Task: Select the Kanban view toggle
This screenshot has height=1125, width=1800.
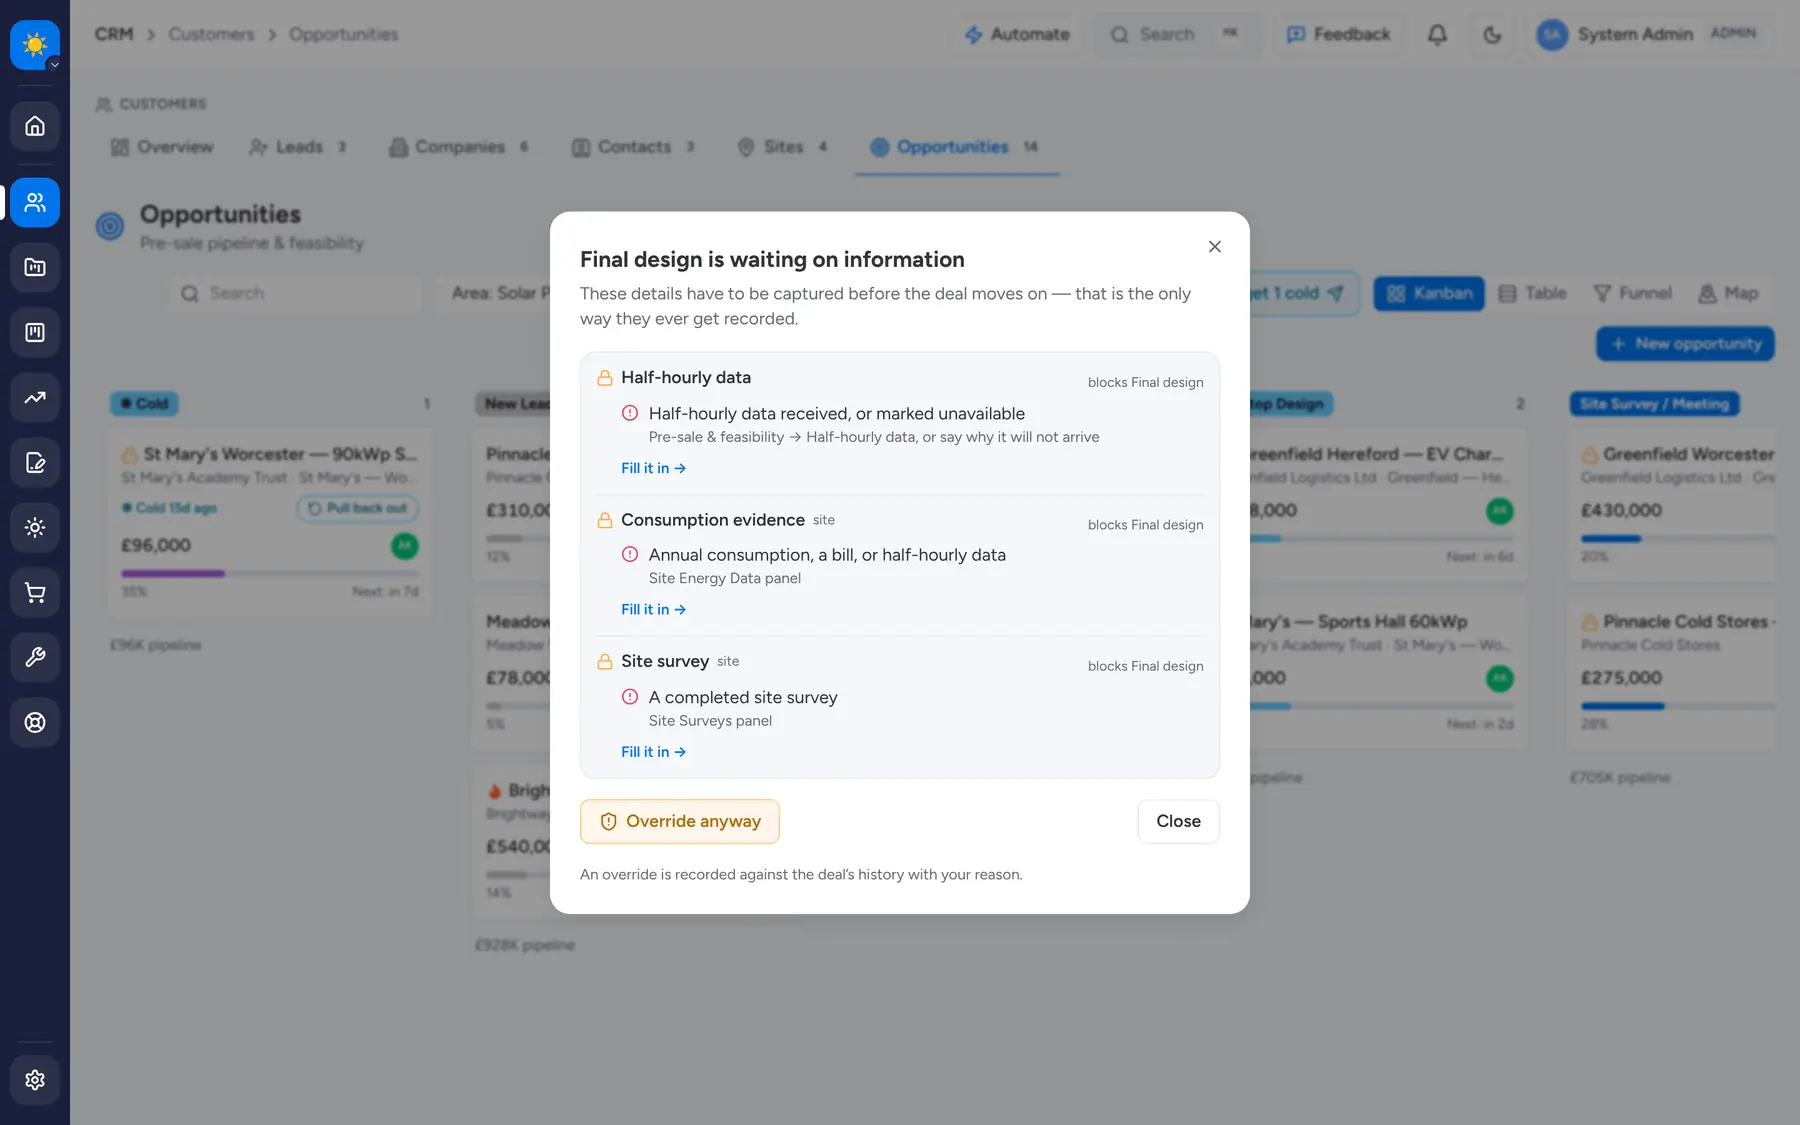Action: tap(1429, 293)
